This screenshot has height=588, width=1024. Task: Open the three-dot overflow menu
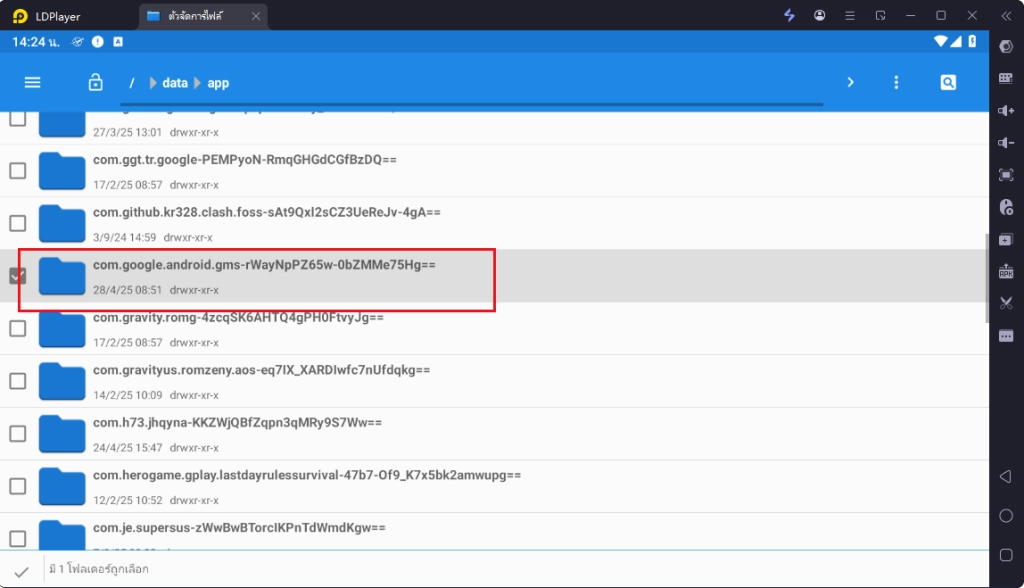tap(896, 82)
